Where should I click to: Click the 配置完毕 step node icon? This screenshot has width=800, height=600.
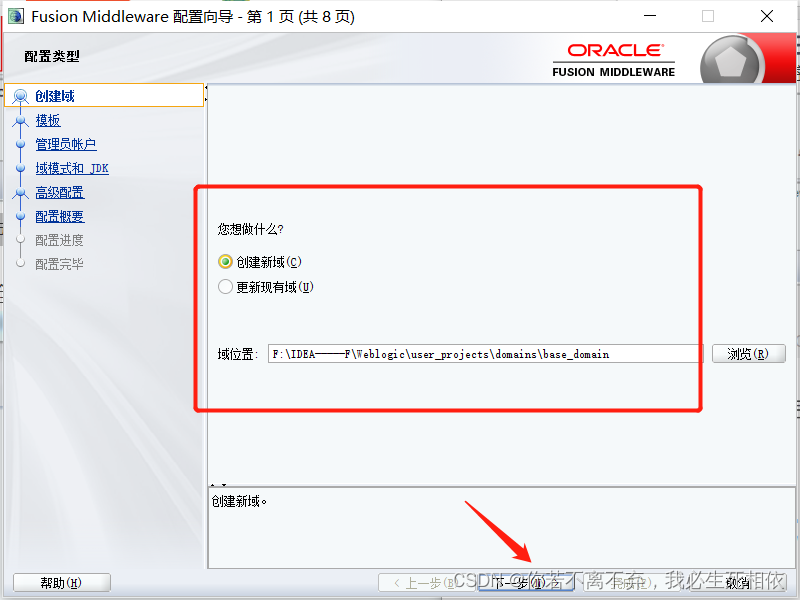20,263
